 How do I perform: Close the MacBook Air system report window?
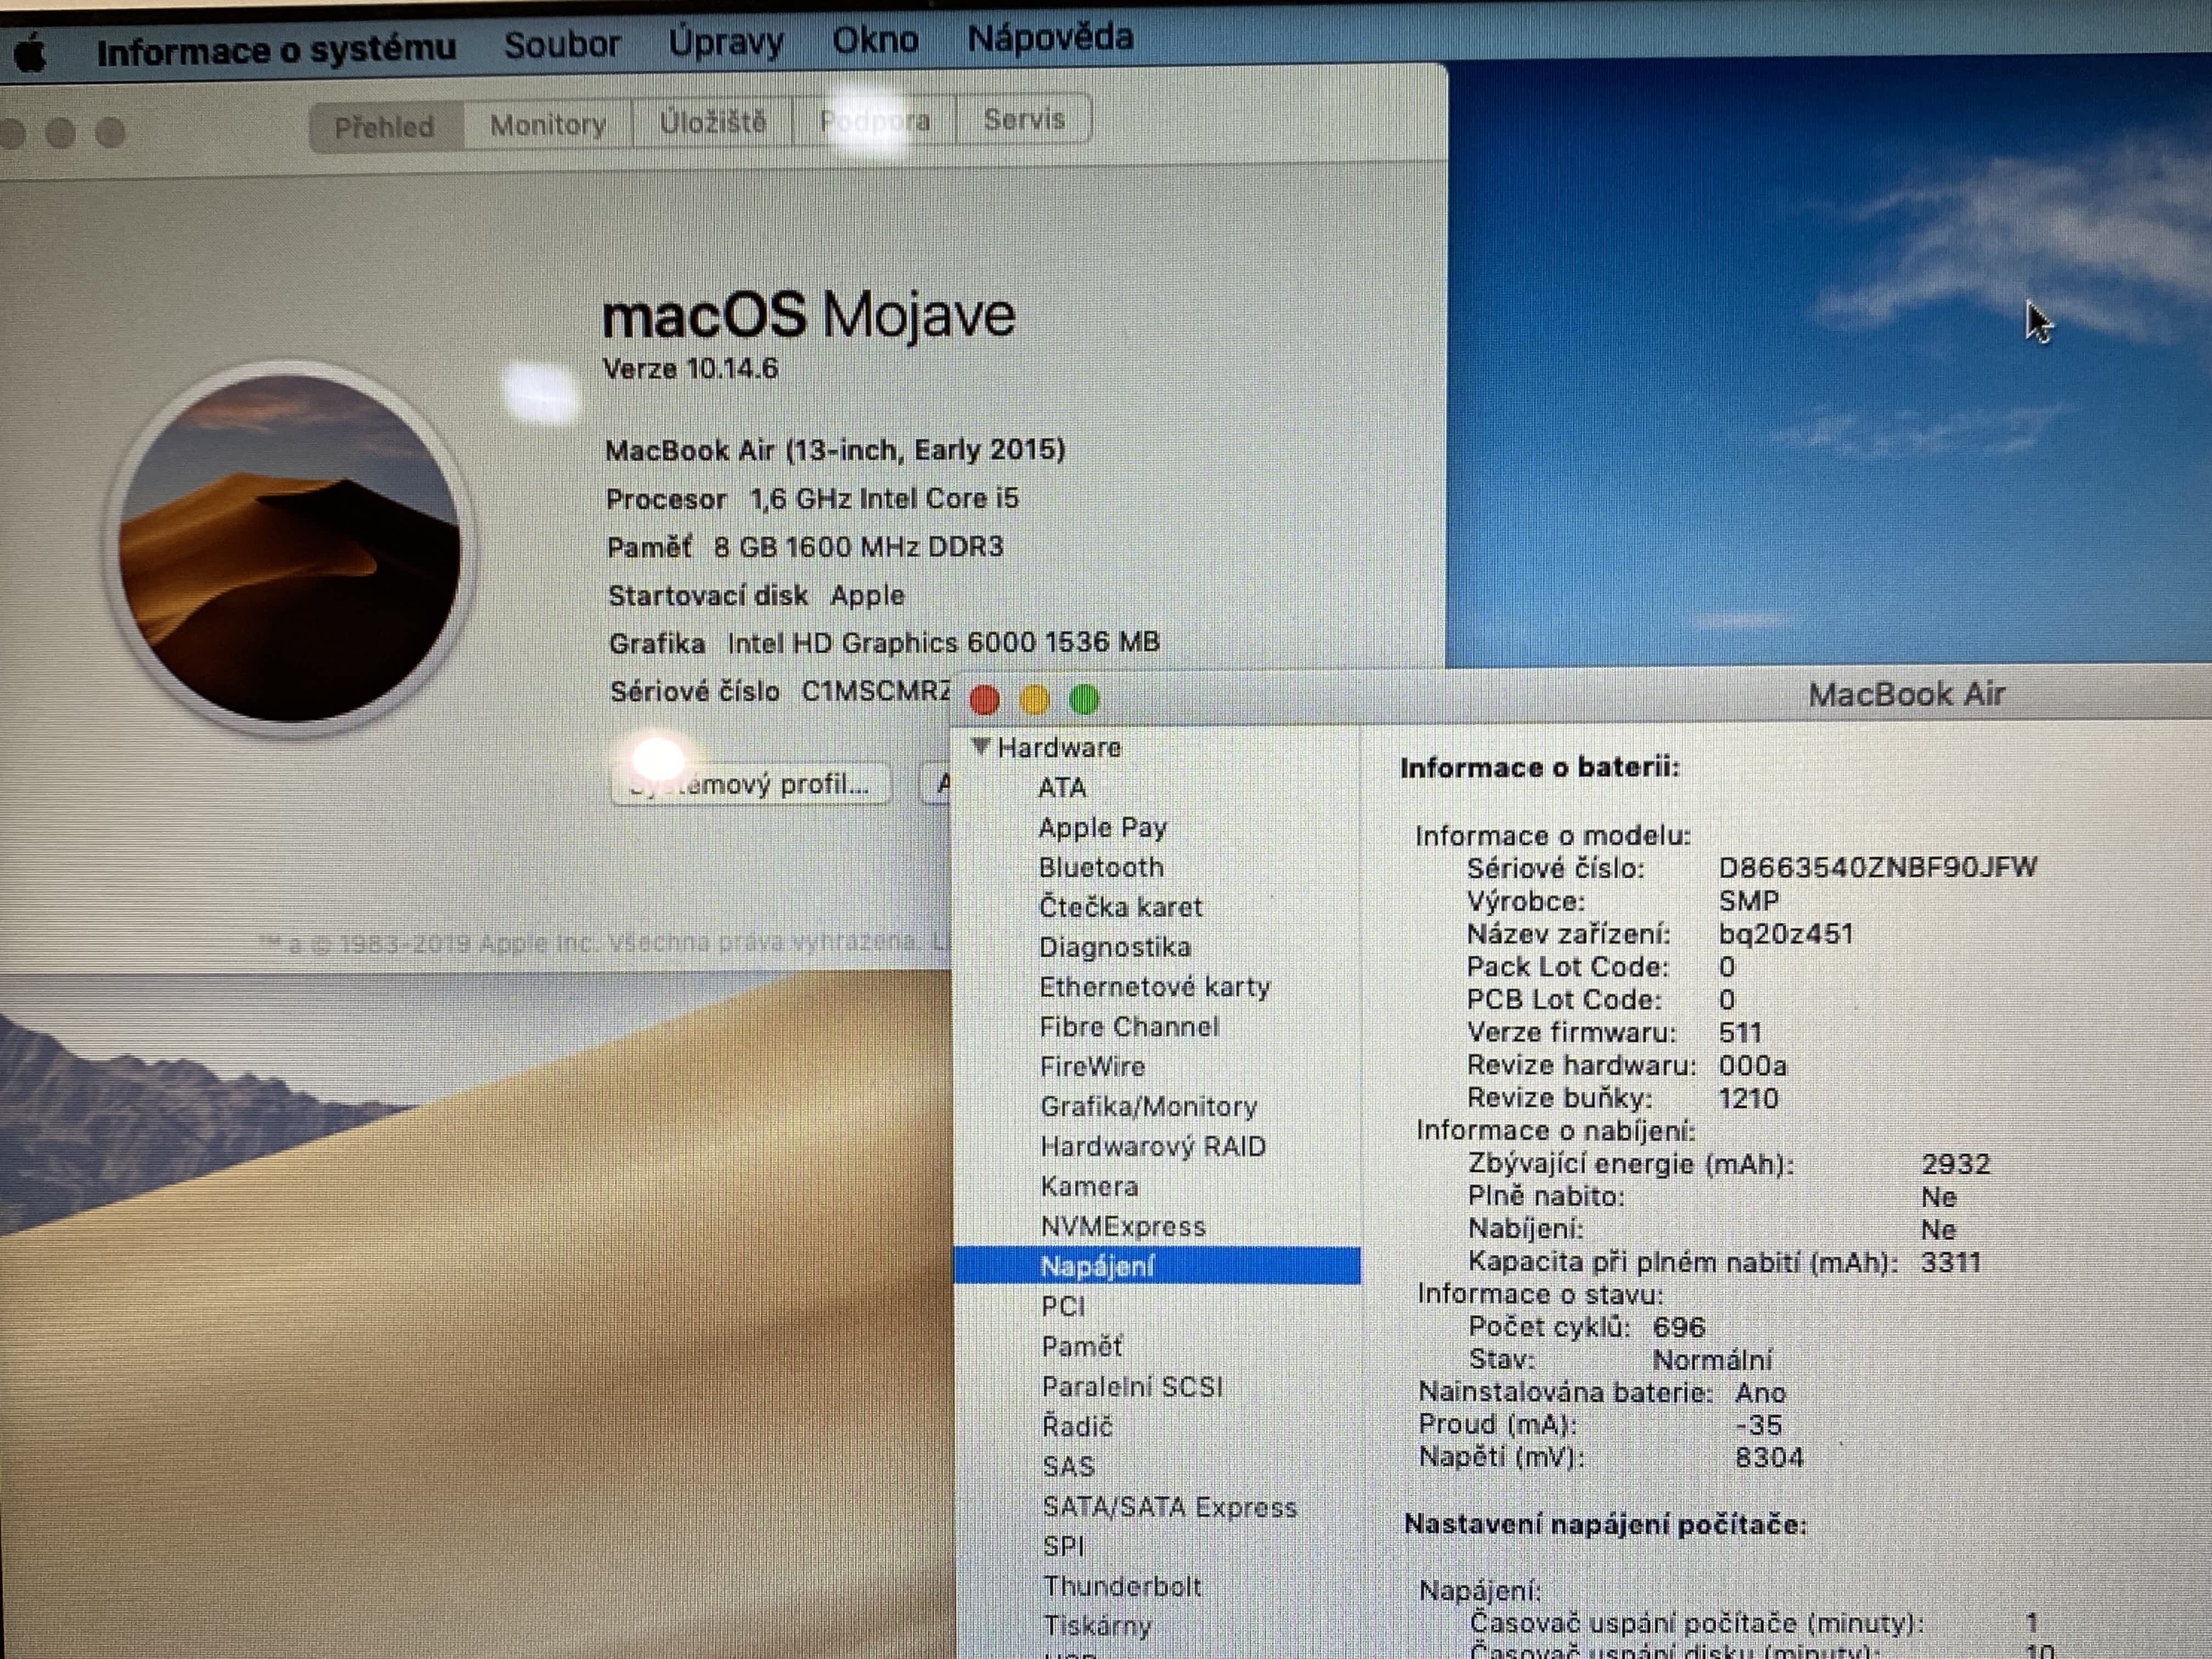(985, 699)
